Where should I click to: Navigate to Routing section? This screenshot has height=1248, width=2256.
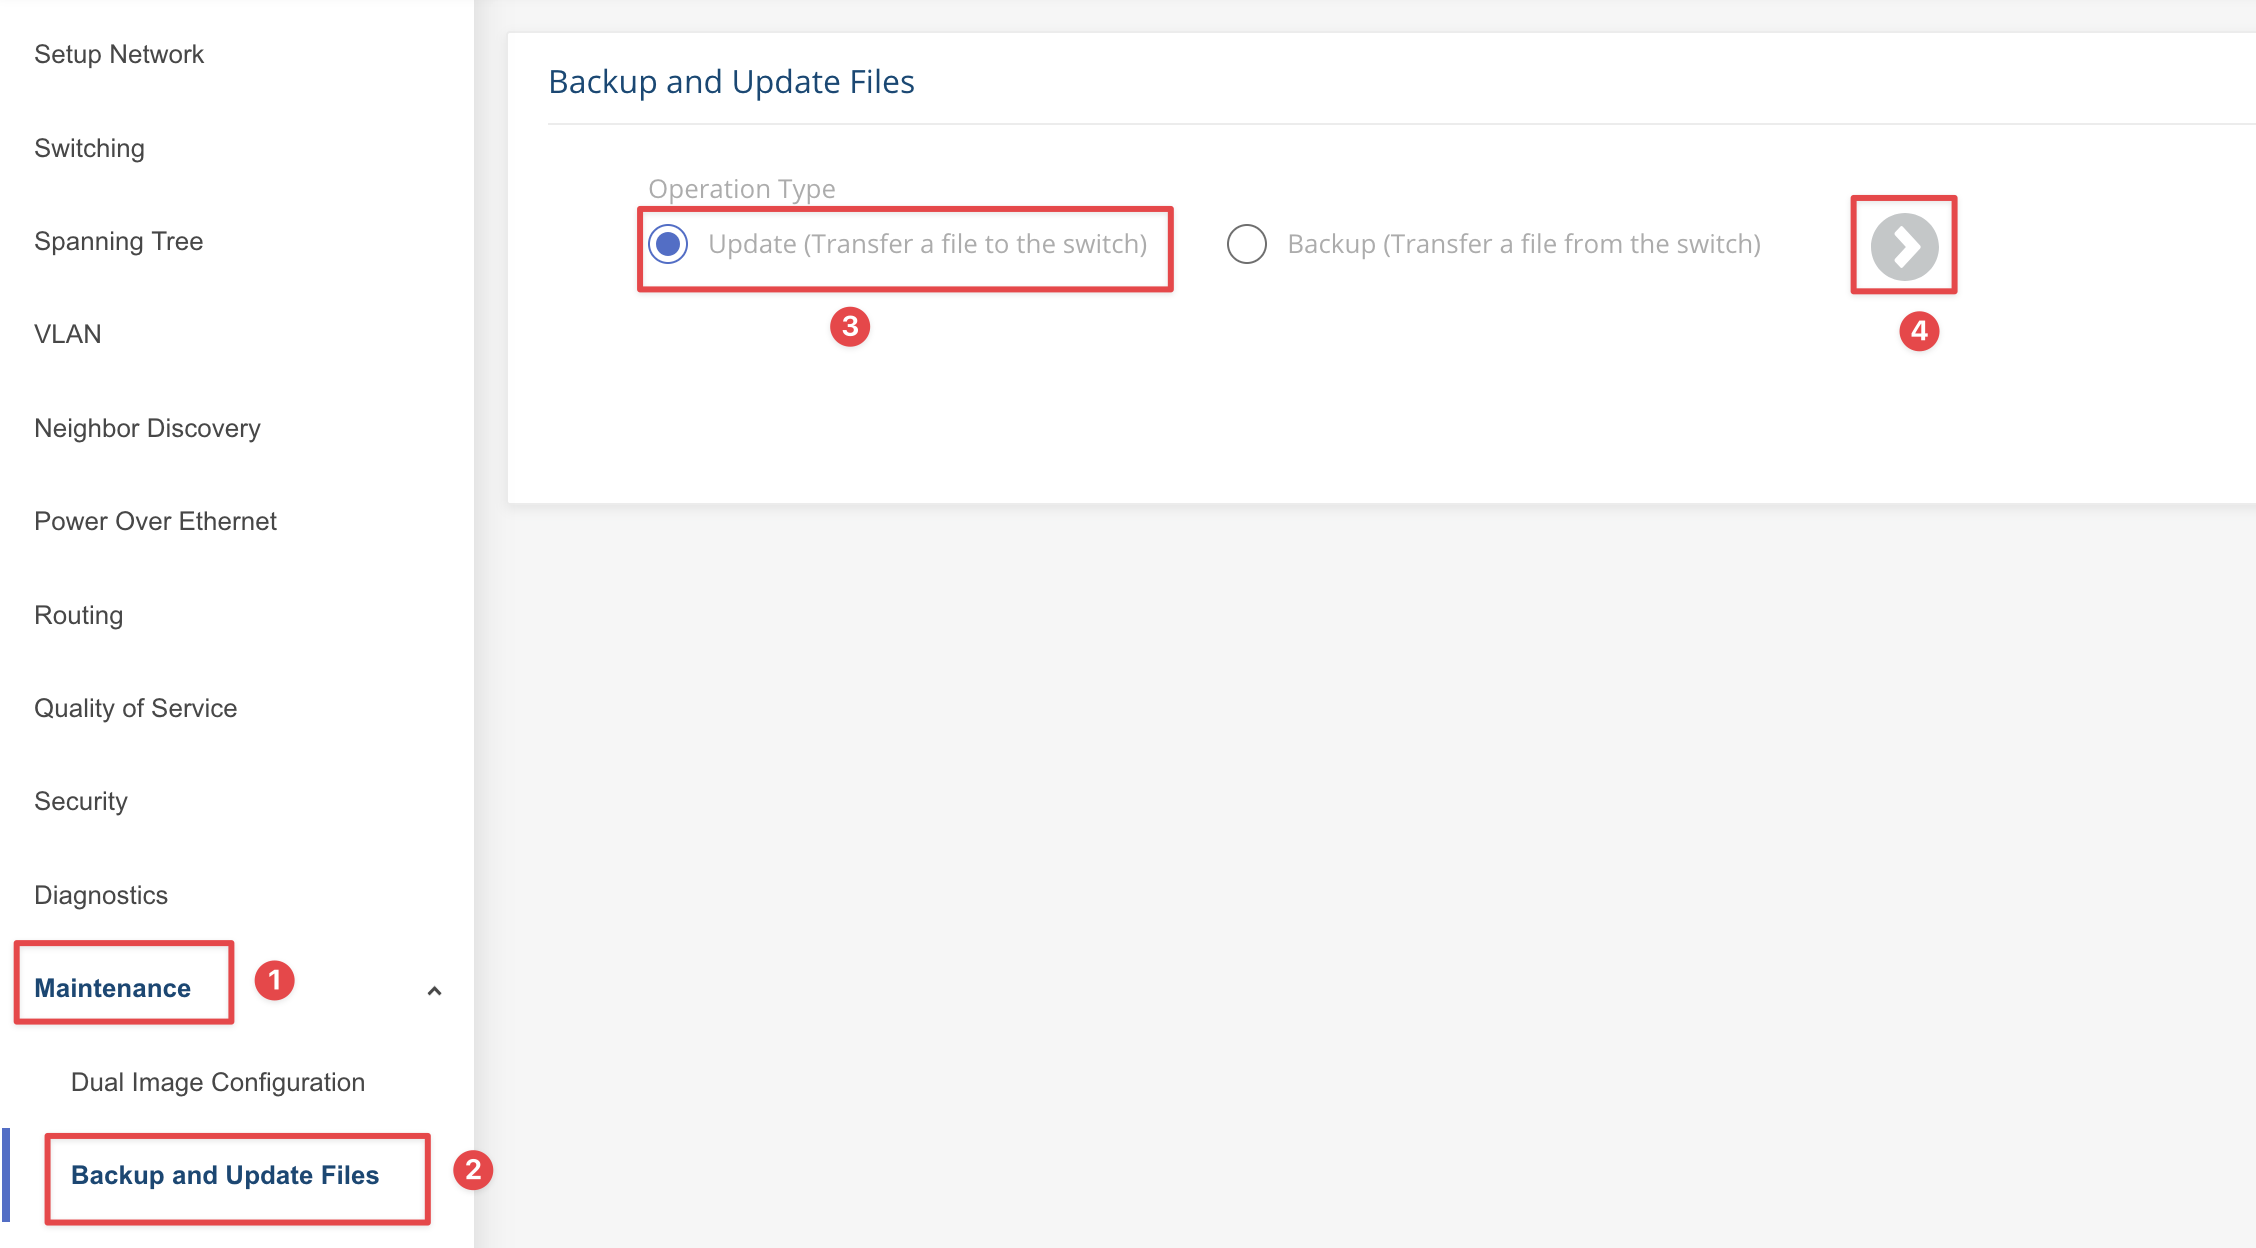pyautogui.click(x=78, y=615)
